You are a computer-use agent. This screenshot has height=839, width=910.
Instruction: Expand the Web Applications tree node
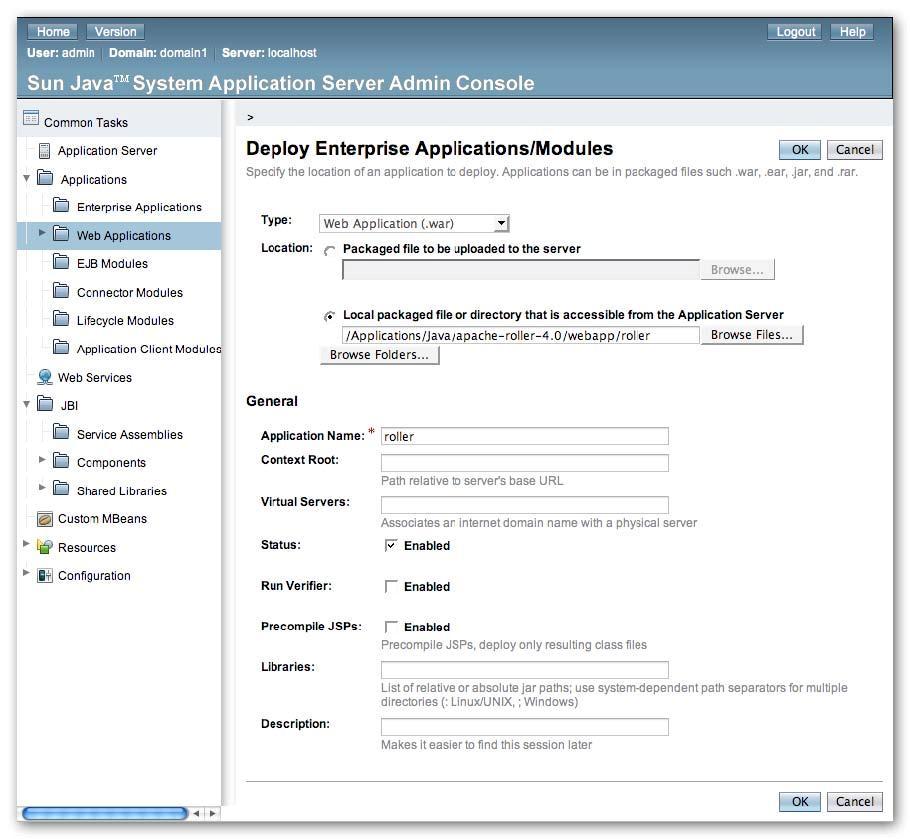click(x=42, y=233)
